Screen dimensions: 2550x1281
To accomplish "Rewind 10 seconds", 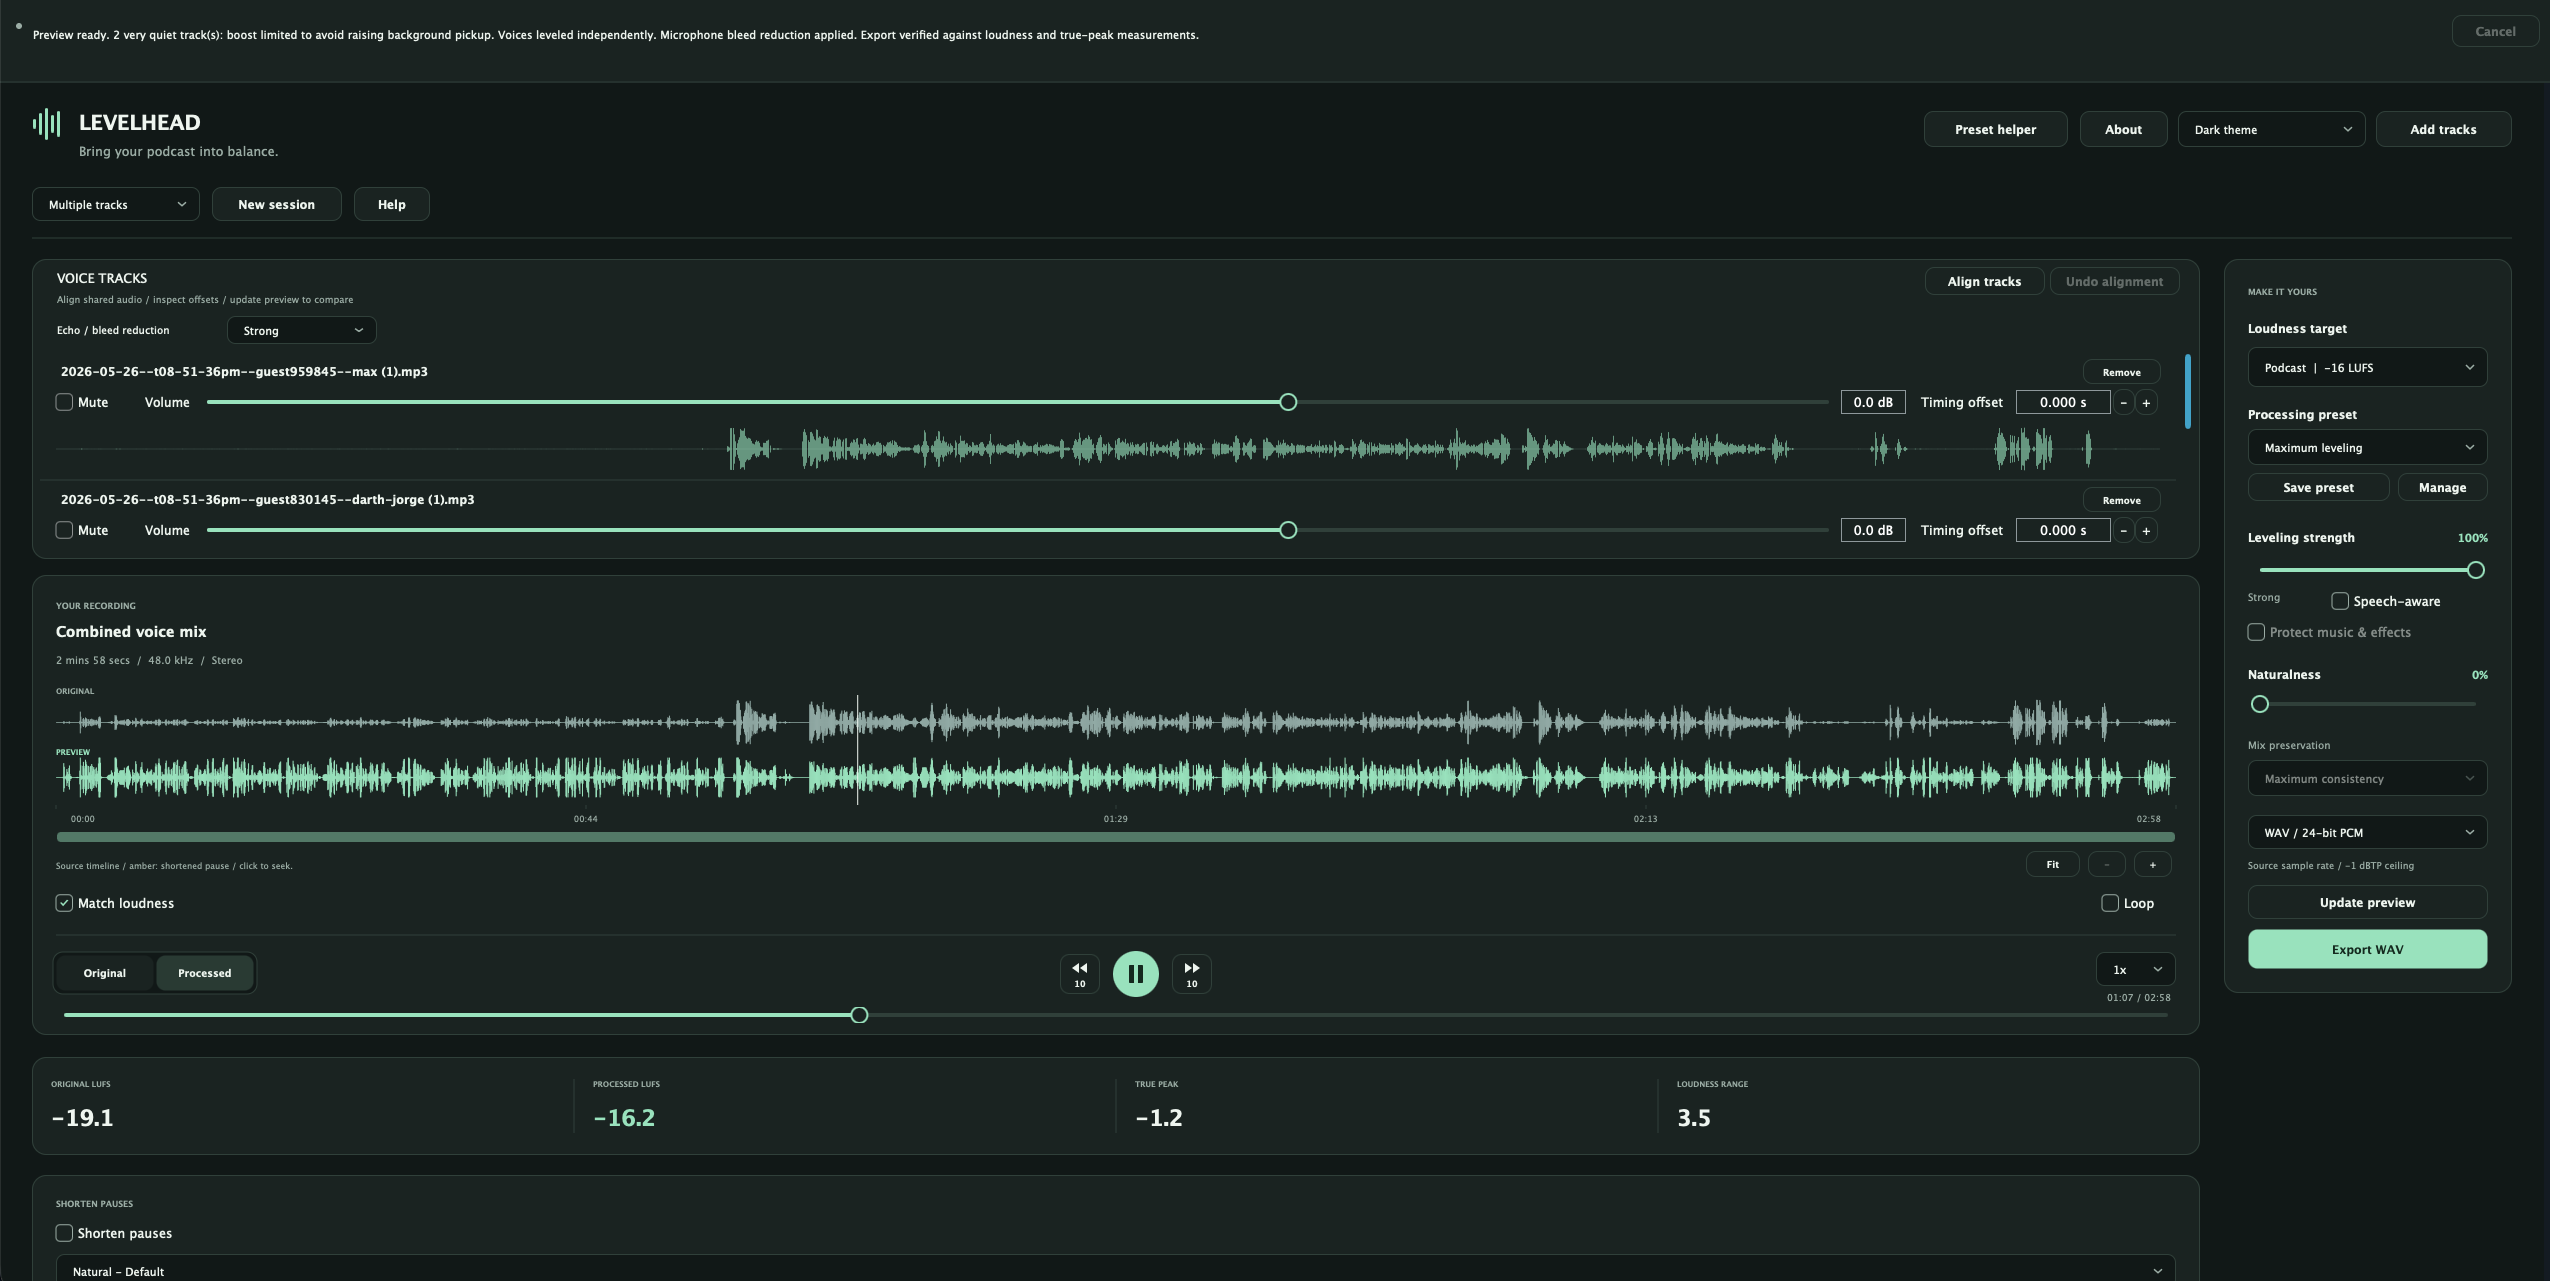I will pos(1079,973).
